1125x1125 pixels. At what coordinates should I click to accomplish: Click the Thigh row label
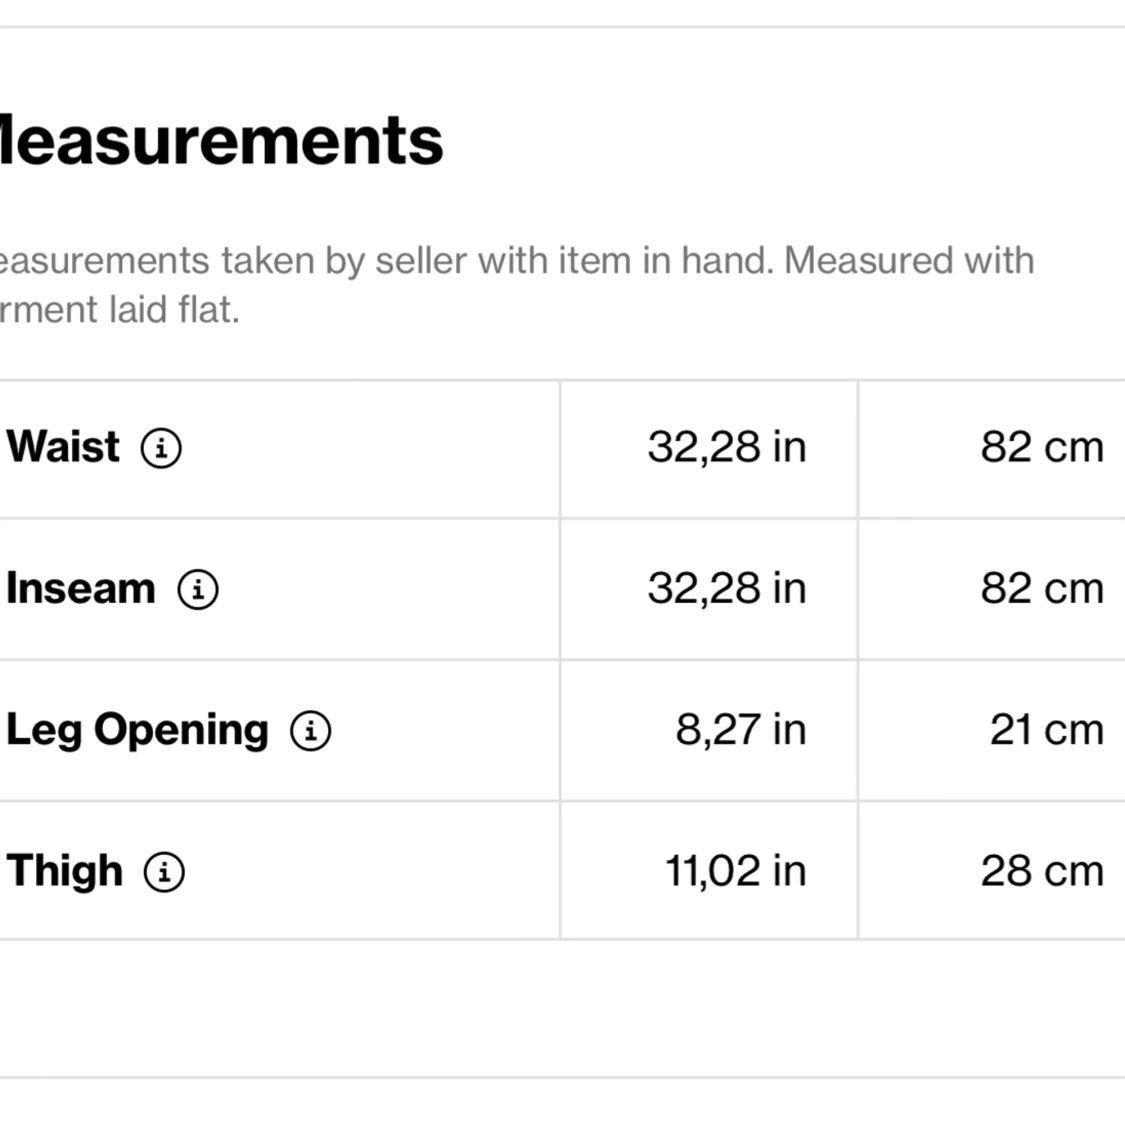65,871
